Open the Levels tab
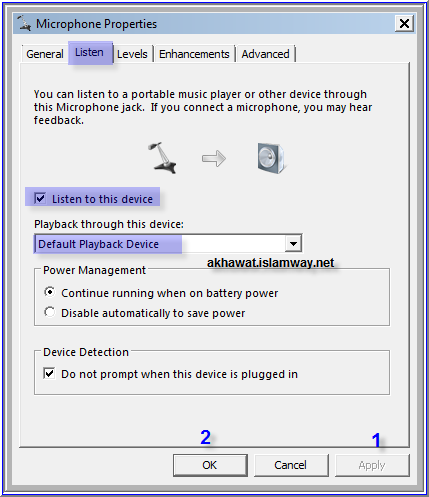This screenshot has height=497, width=429. tap(132, 54)
